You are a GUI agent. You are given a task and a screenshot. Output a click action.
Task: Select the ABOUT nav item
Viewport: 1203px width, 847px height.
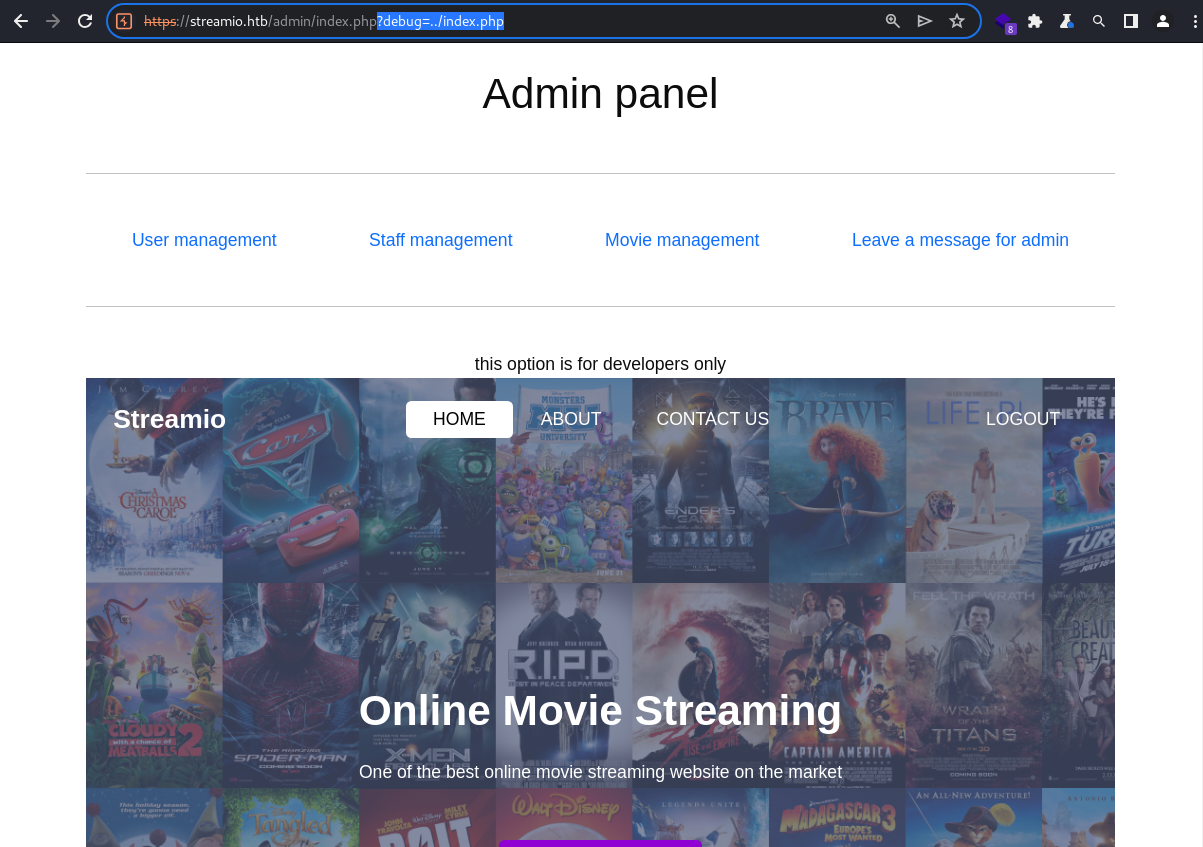[571, 419]
